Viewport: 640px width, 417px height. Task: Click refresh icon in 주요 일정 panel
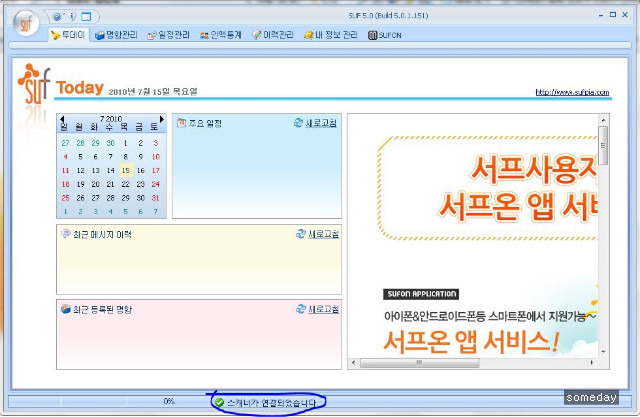pyautogui.click(x=298, y=122)
